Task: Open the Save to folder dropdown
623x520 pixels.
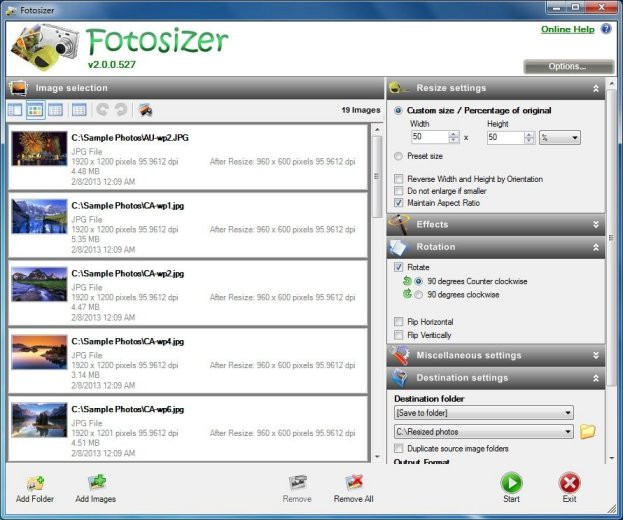Action: pos(484,413)
